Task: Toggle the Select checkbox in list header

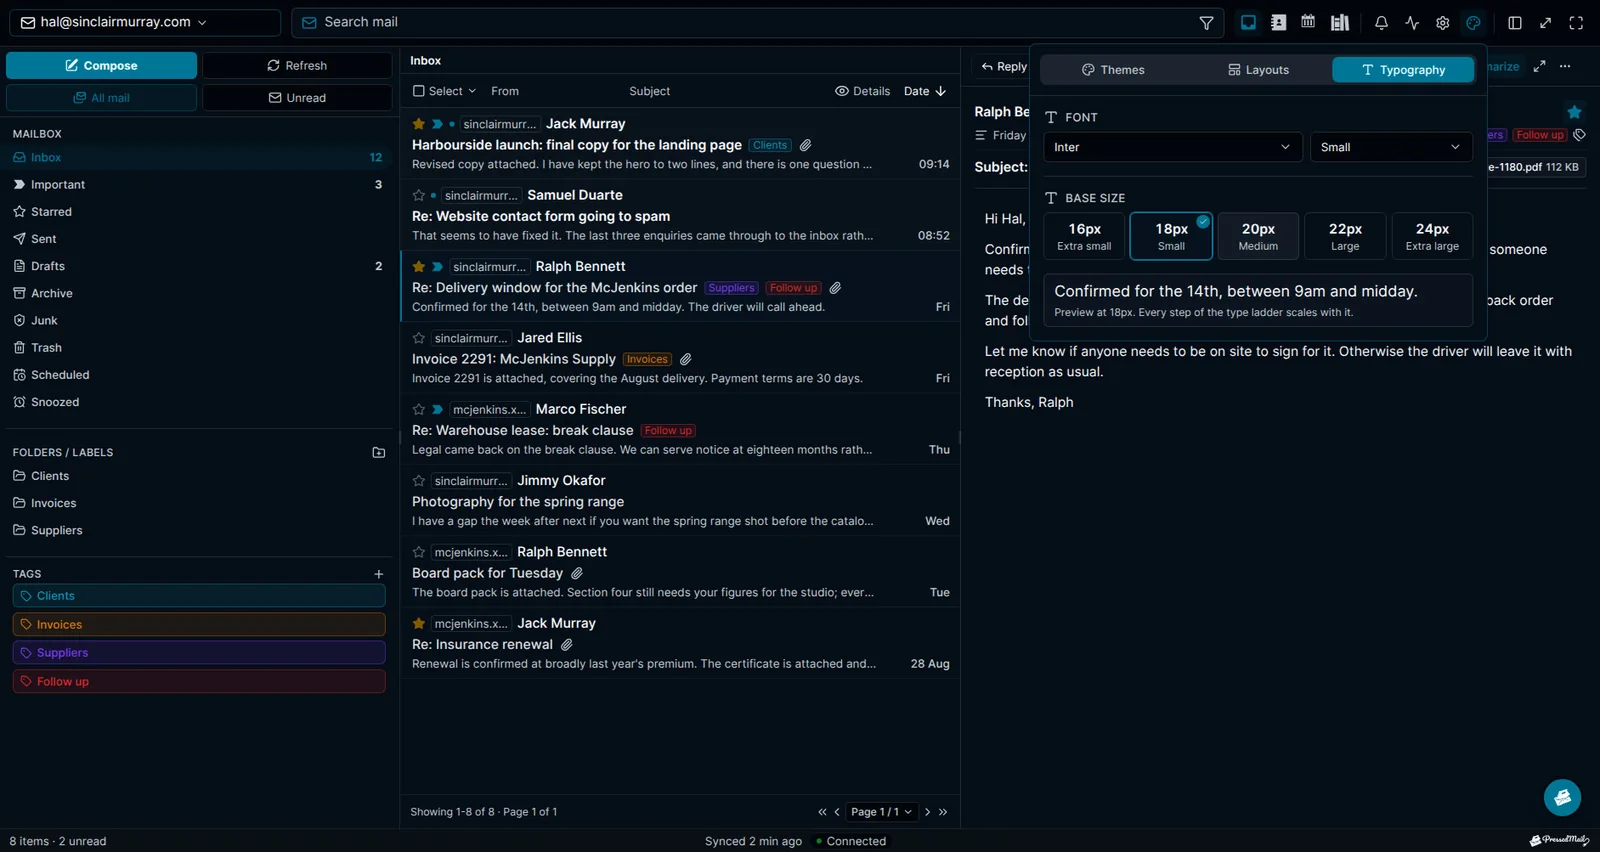Action: [419, 91]
